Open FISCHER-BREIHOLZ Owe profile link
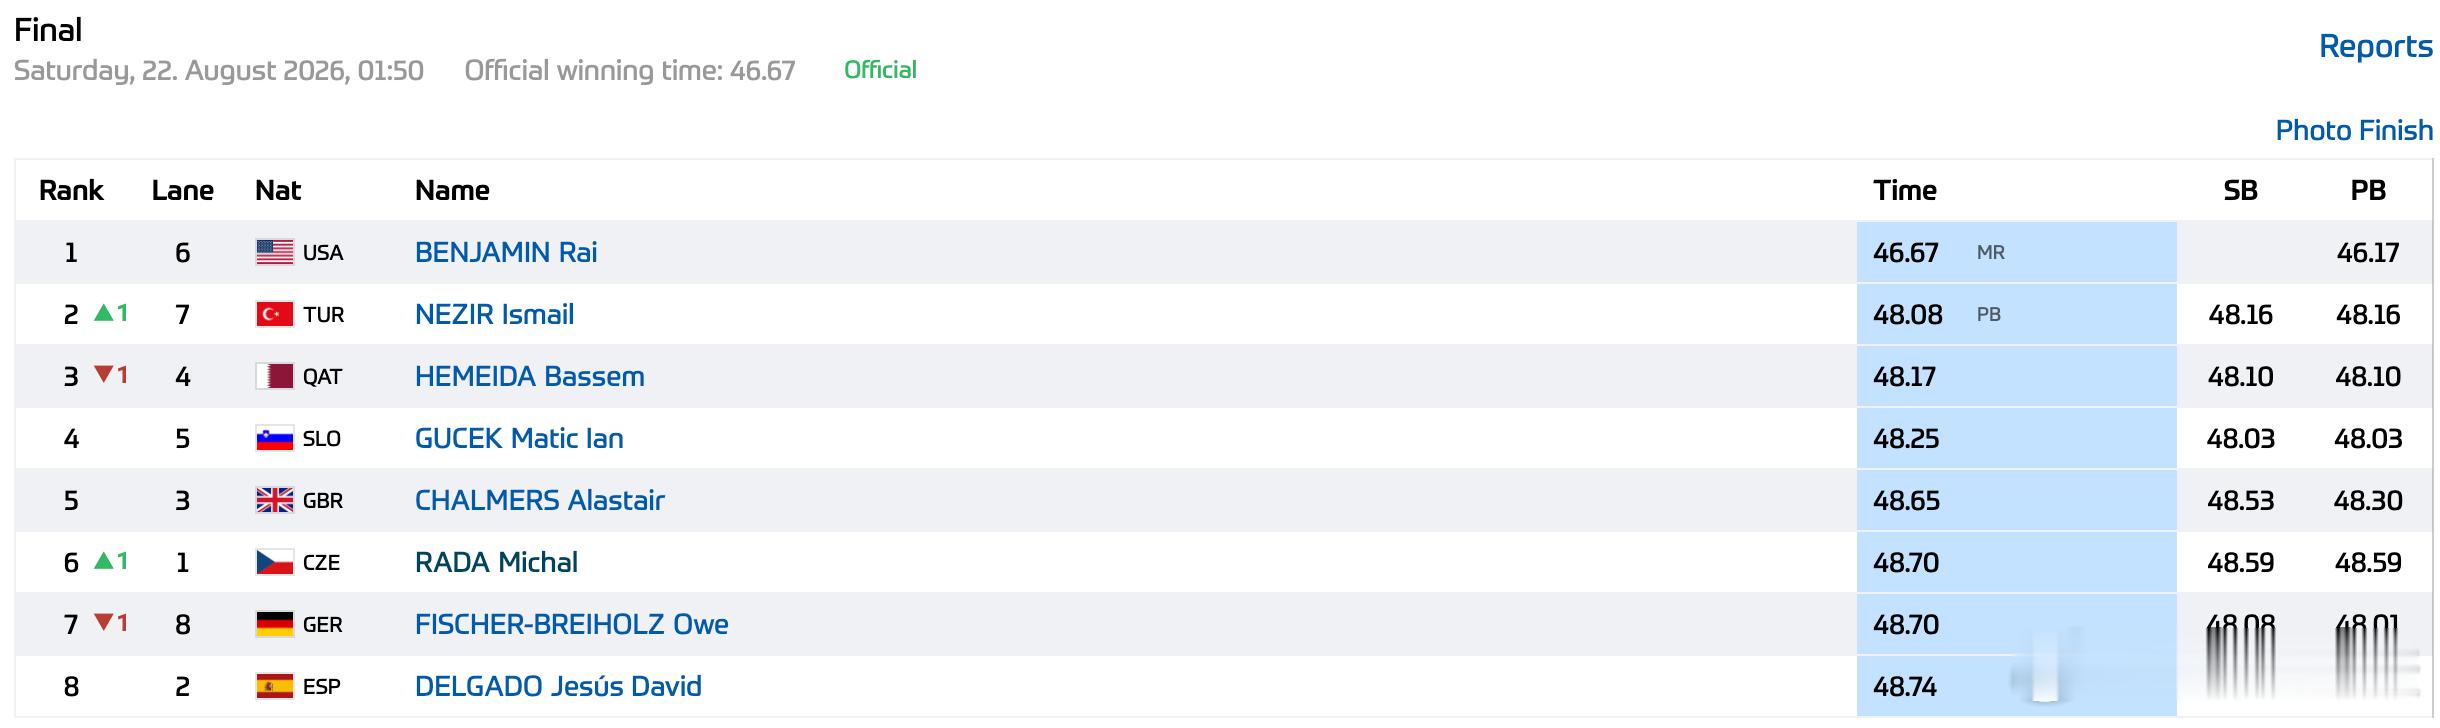This screenshot has width=2440, height=728. 571,624
